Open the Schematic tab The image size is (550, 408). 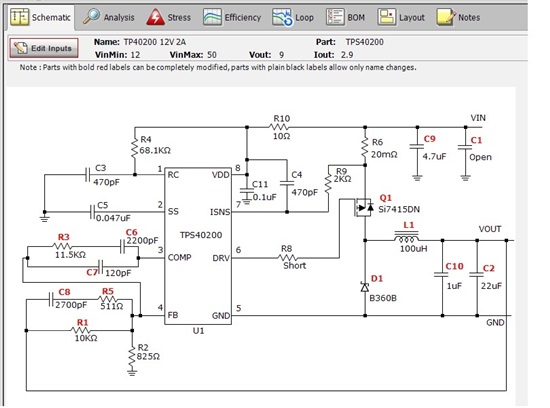(x=41, y=17)
